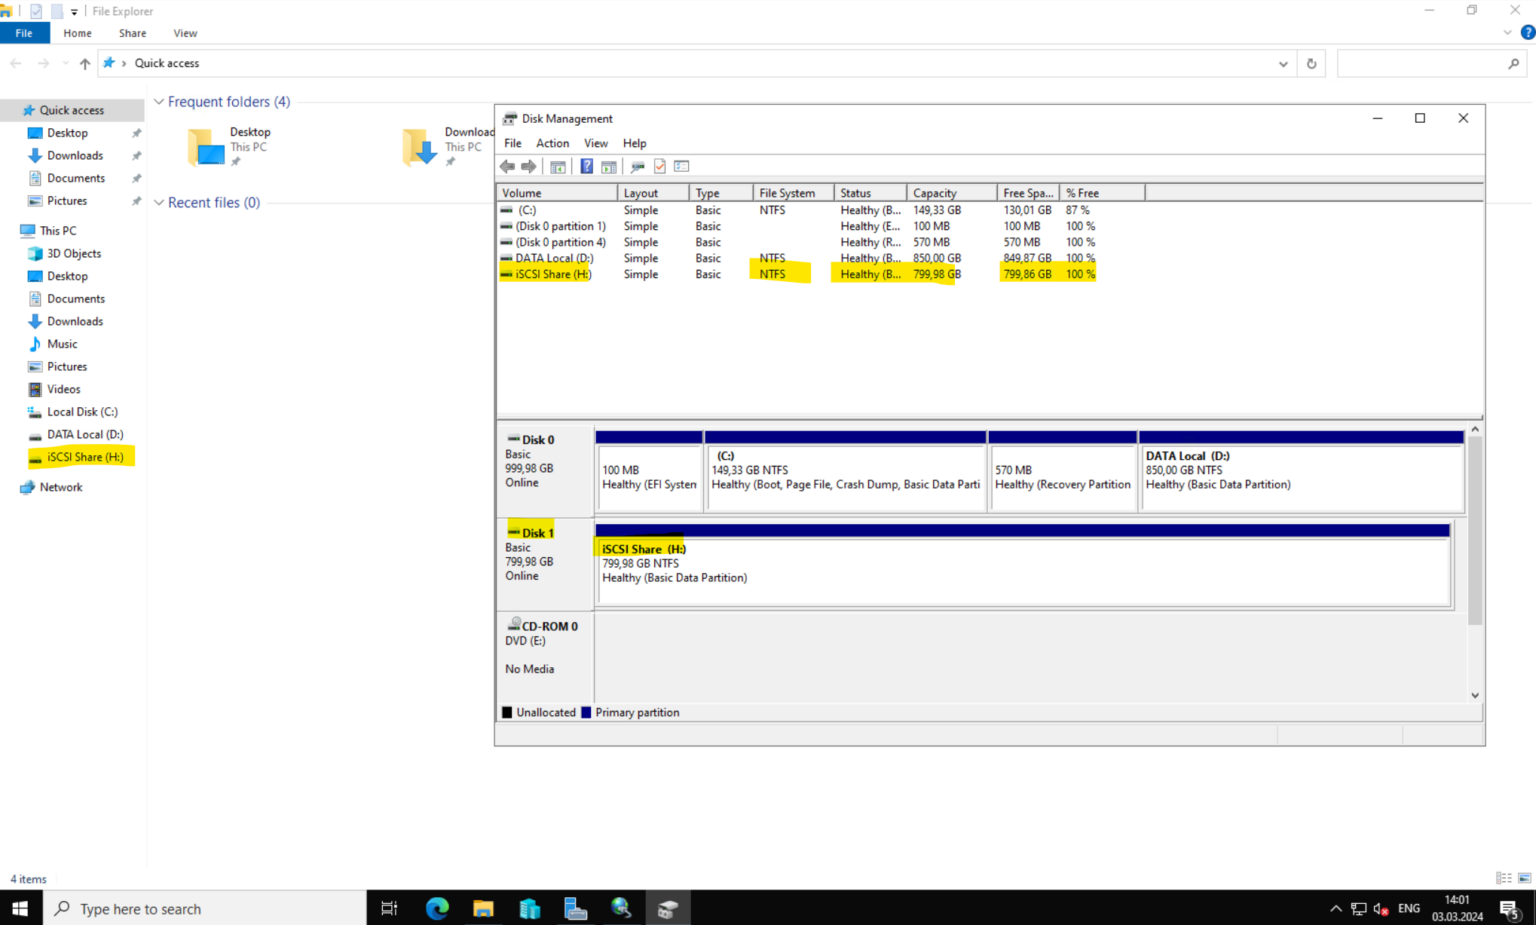The height and width of the screenshot is (925, 1536).
Task: Click the Back navigation arrow in Disk Management
Action: point(507,166)
